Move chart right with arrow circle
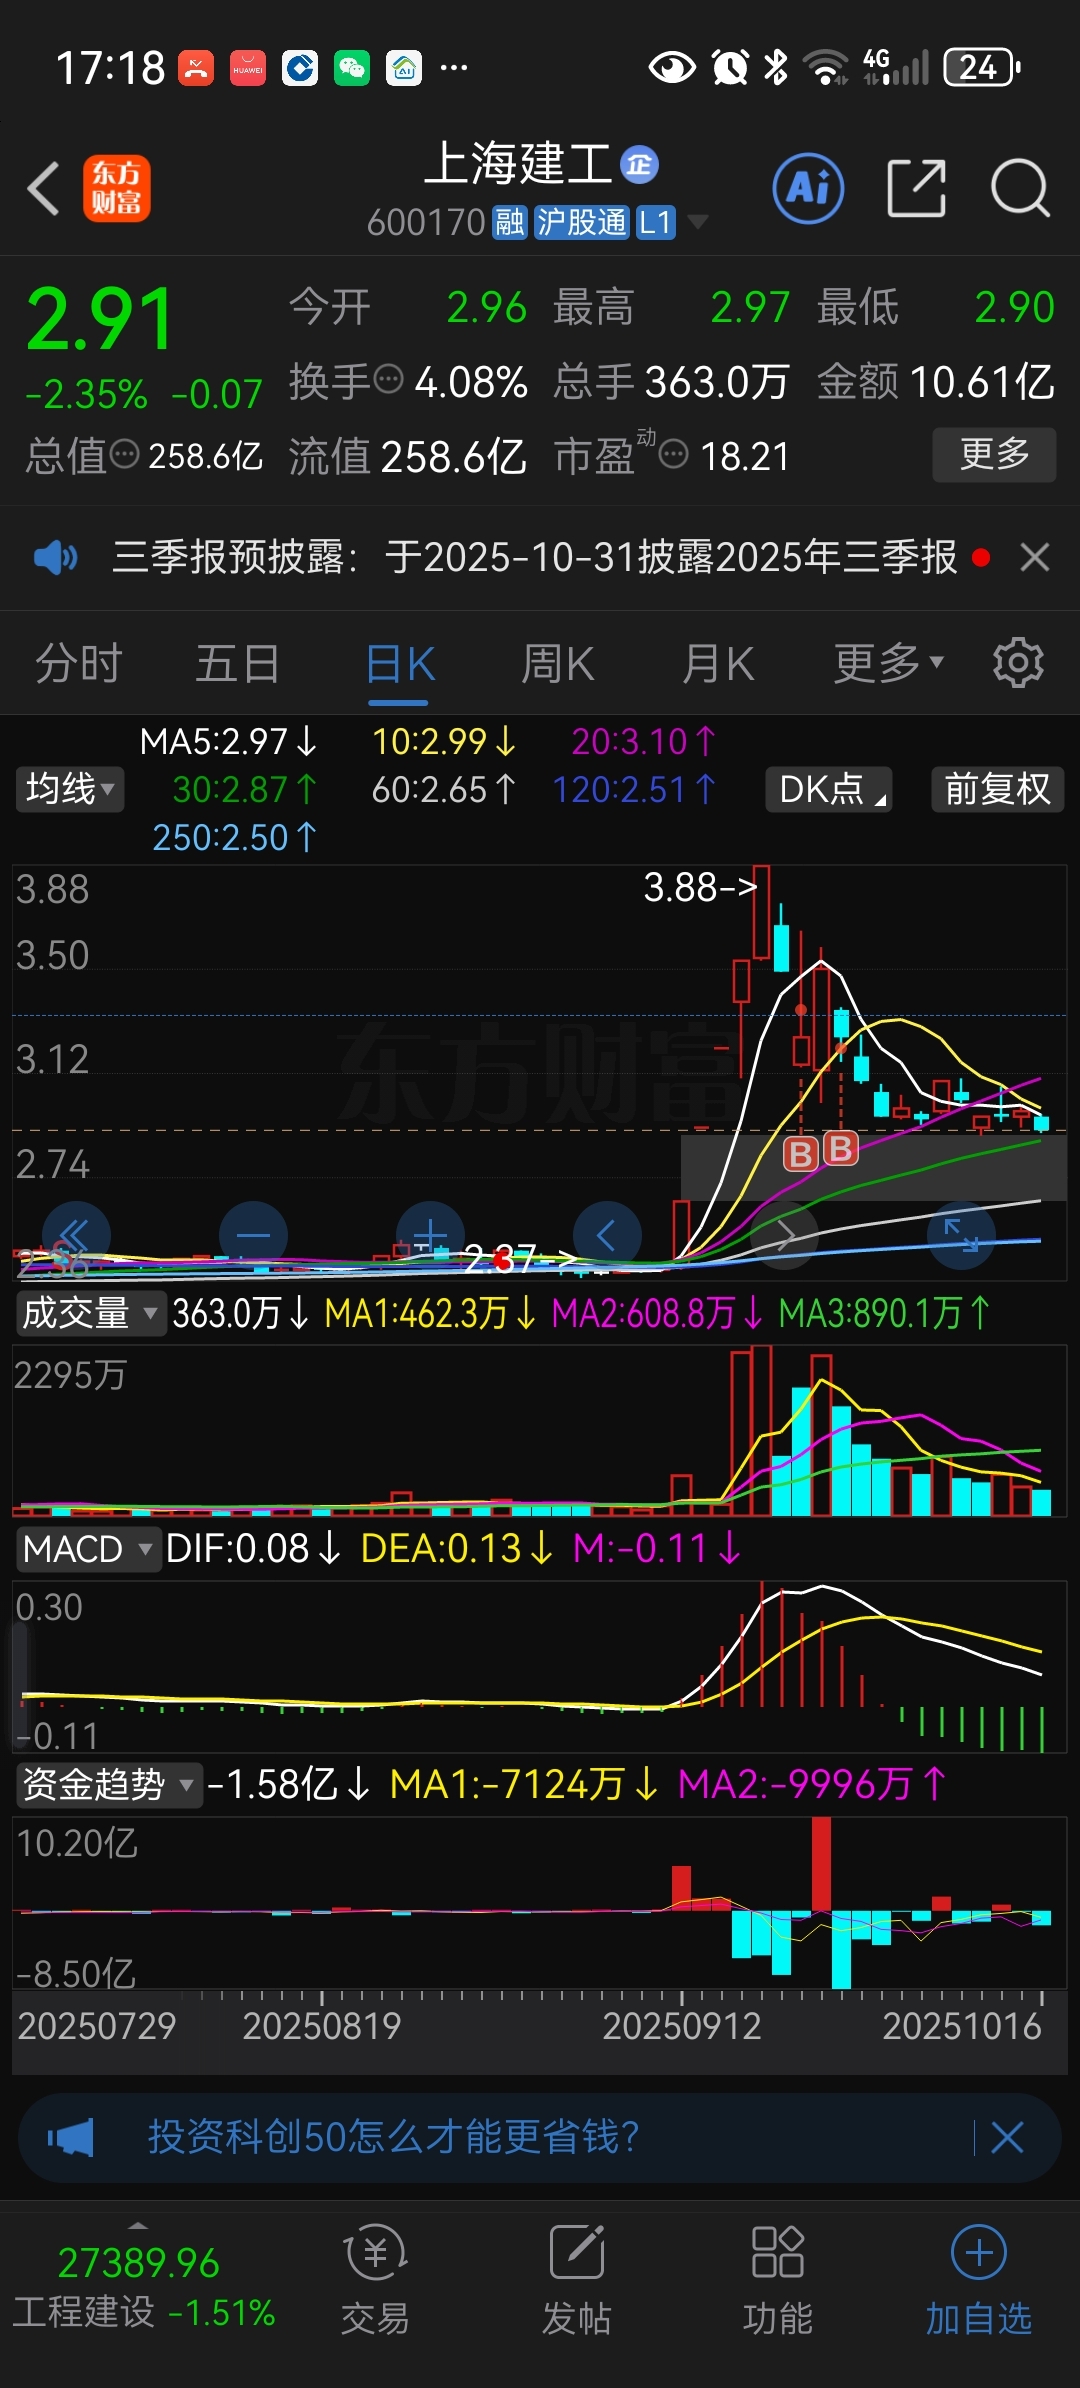 [784, 1236]
